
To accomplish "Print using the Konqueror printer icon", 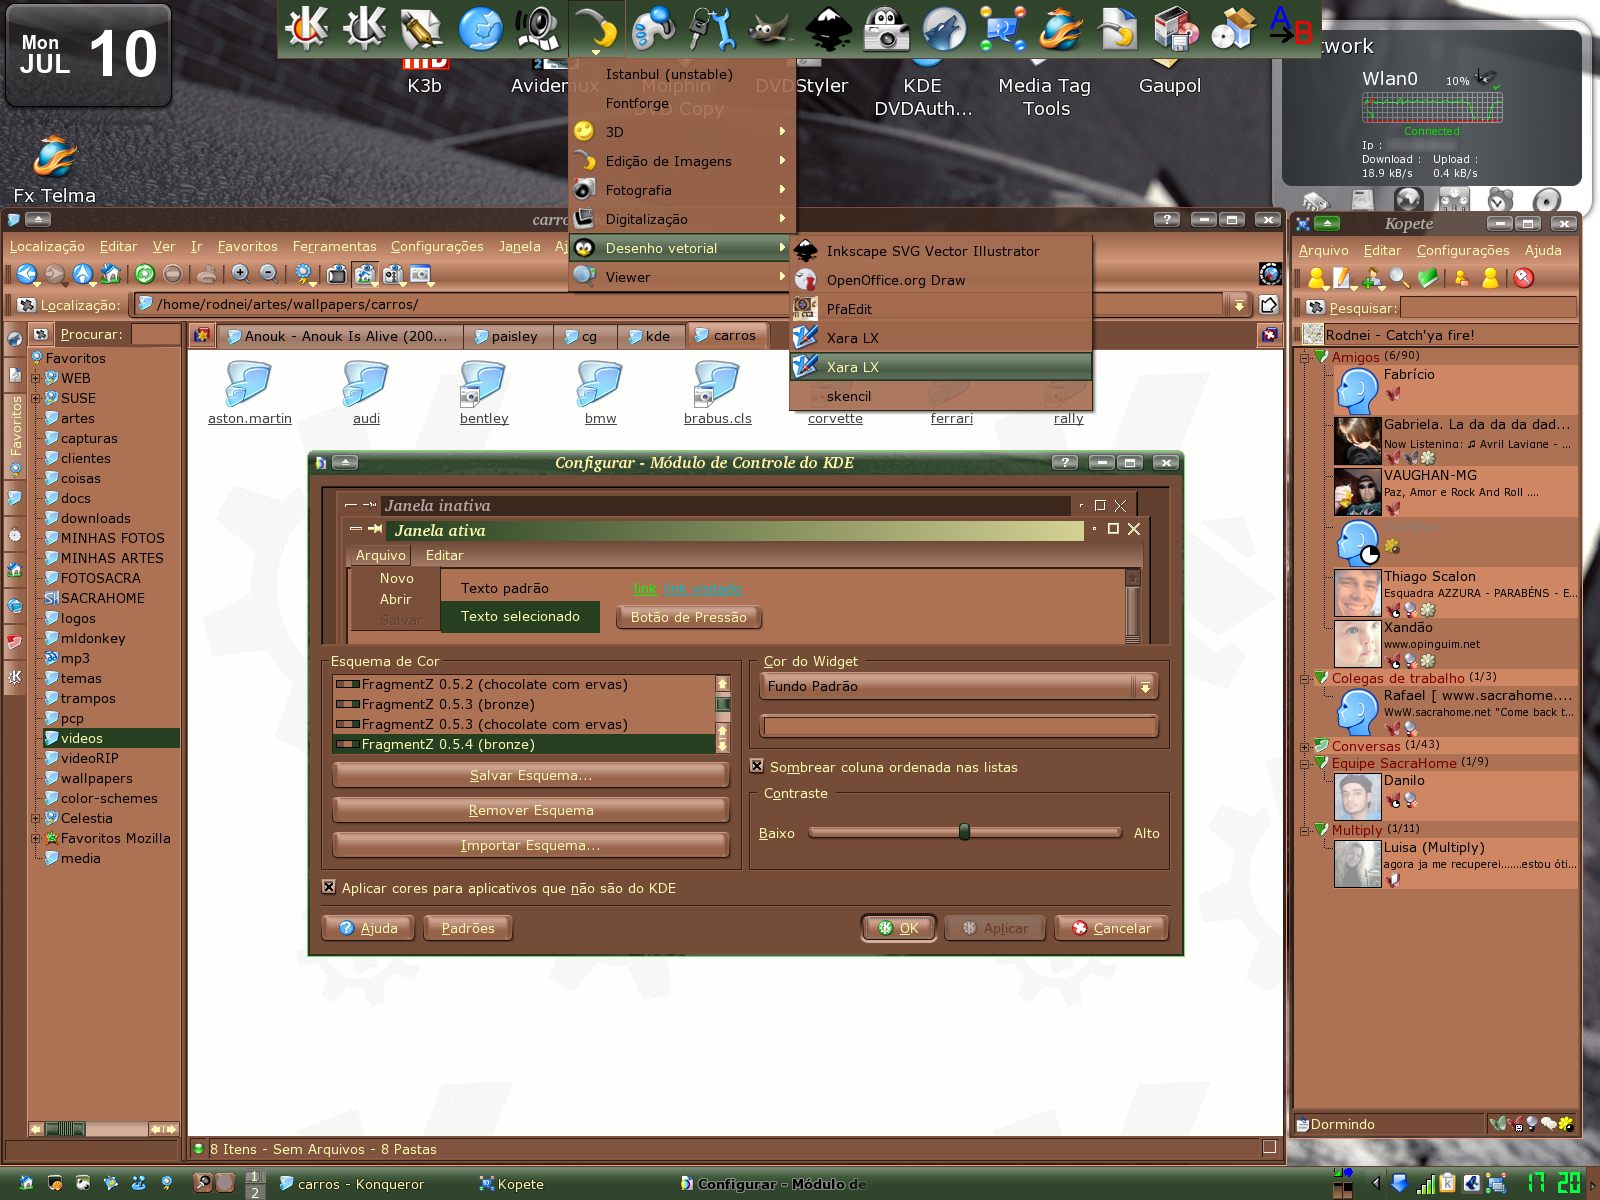I will coord(206,273).
